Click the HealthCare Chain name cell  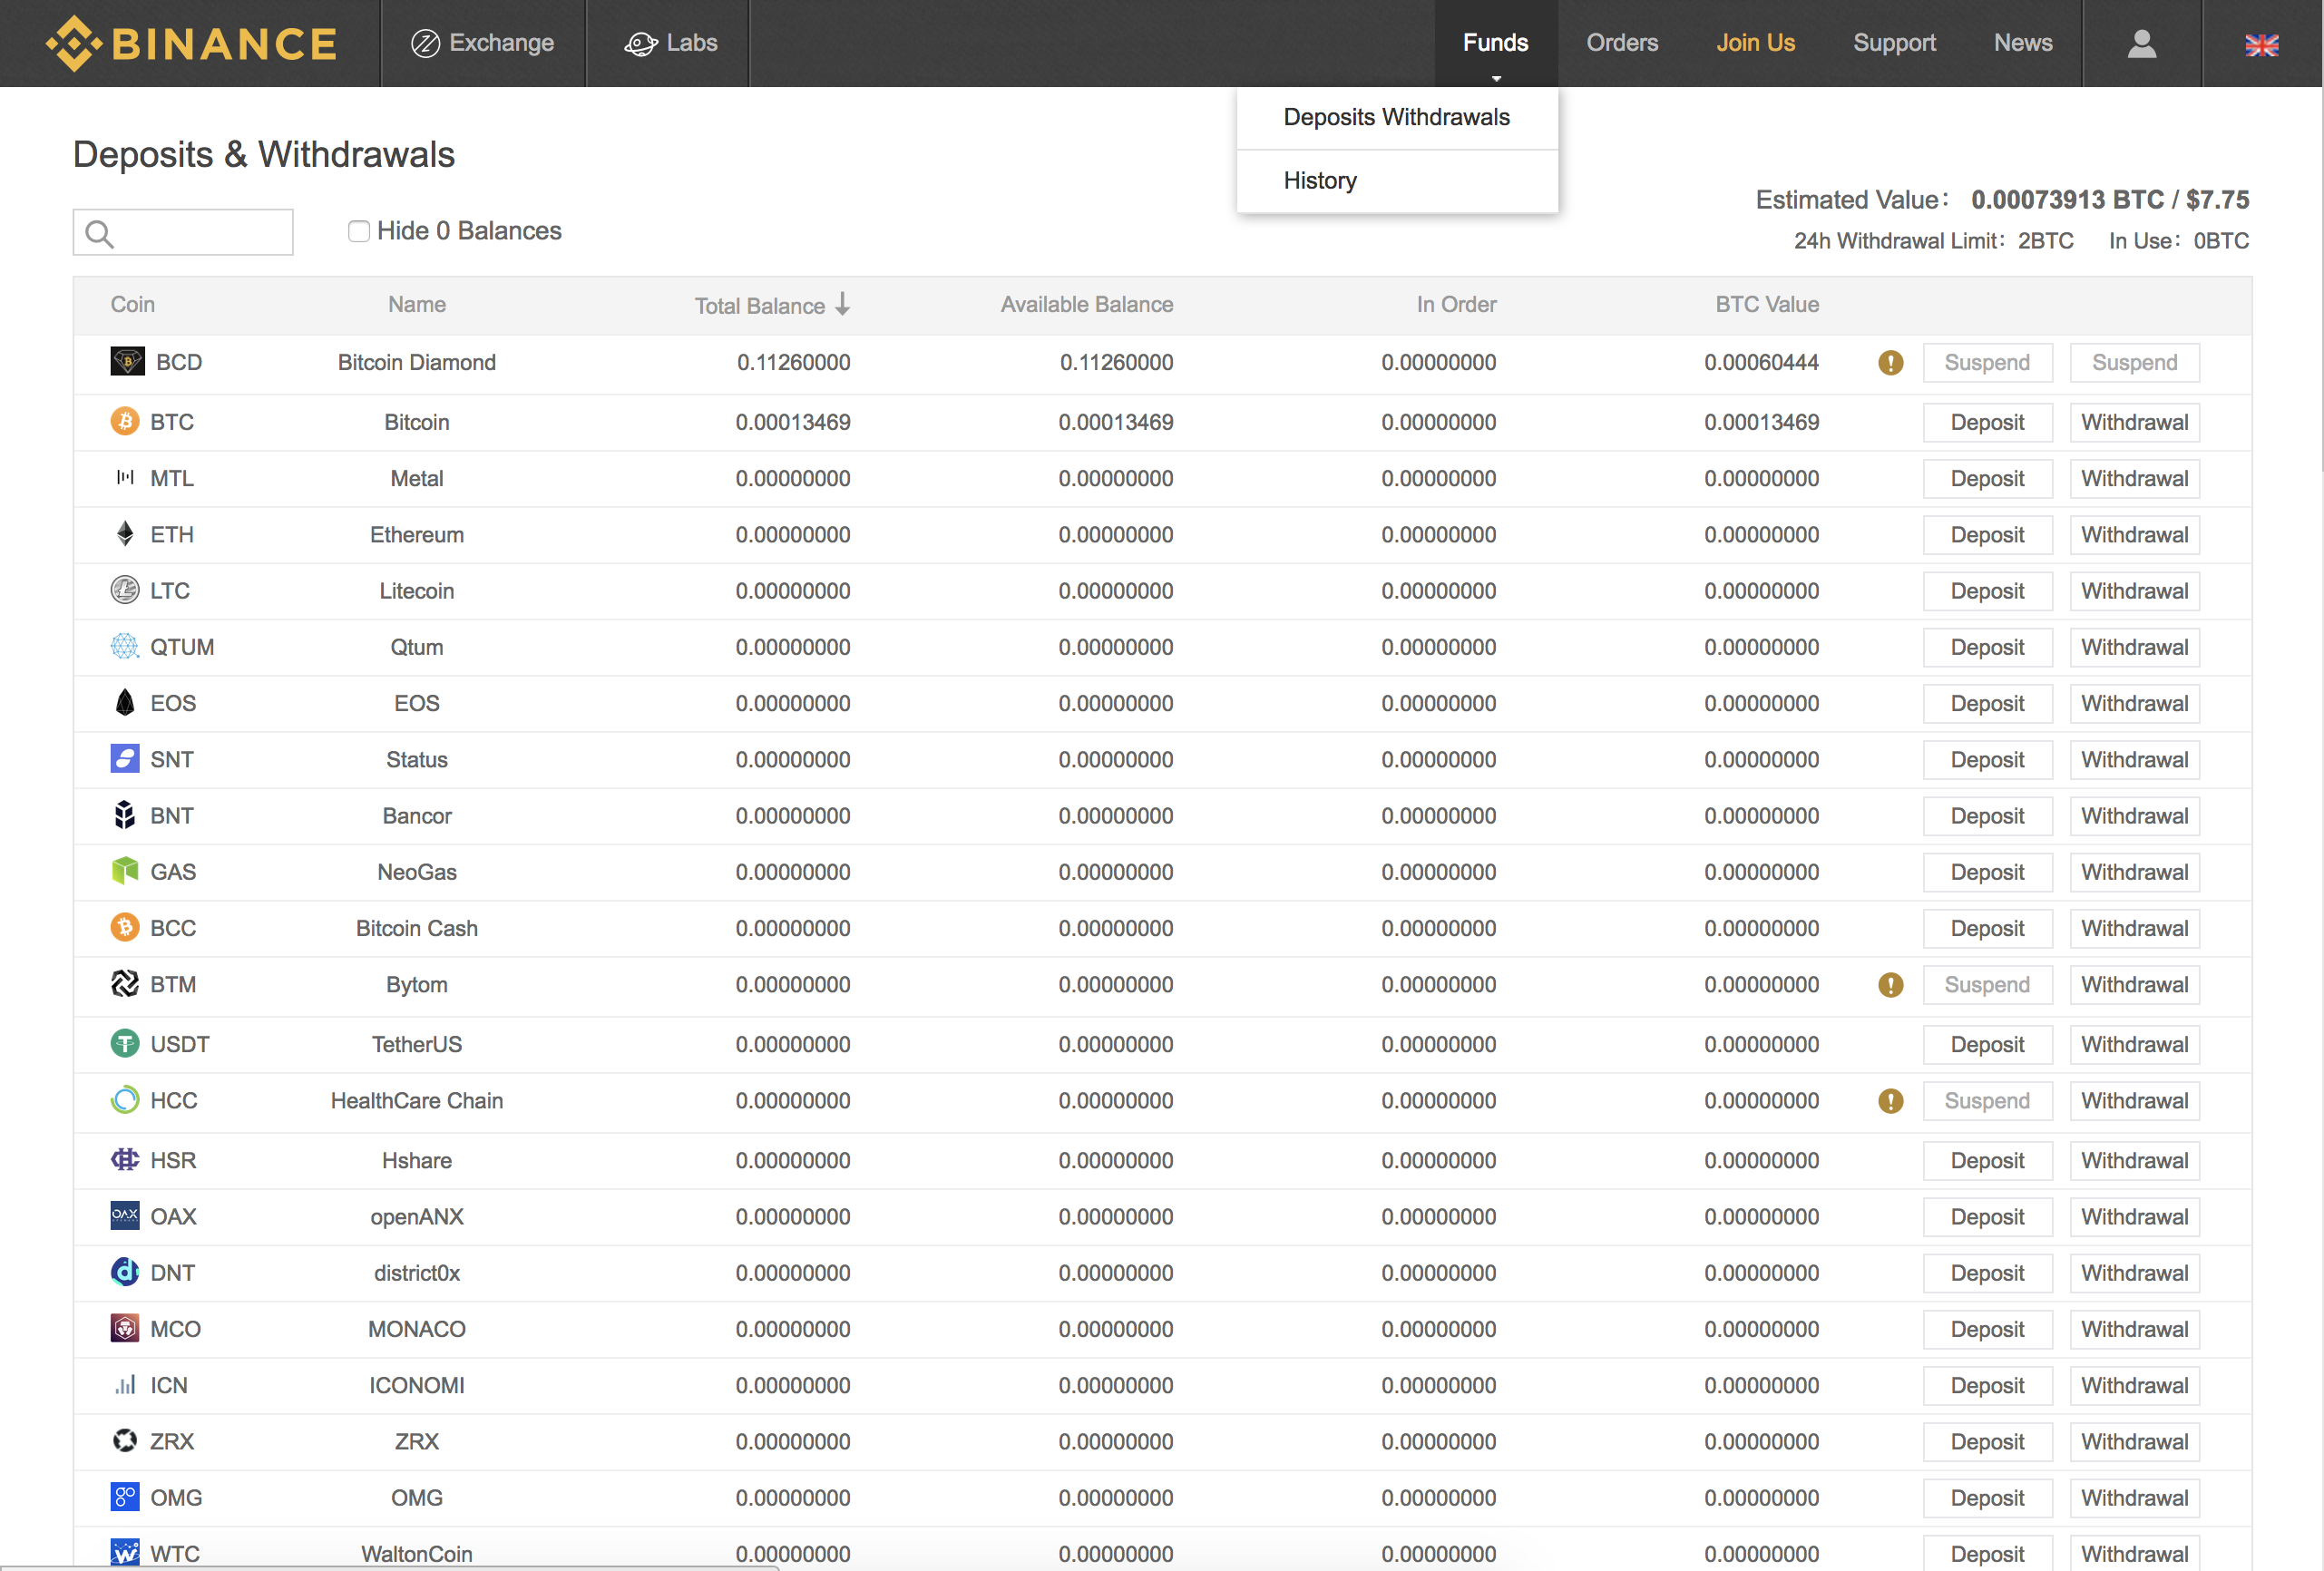click(416, 1100)
